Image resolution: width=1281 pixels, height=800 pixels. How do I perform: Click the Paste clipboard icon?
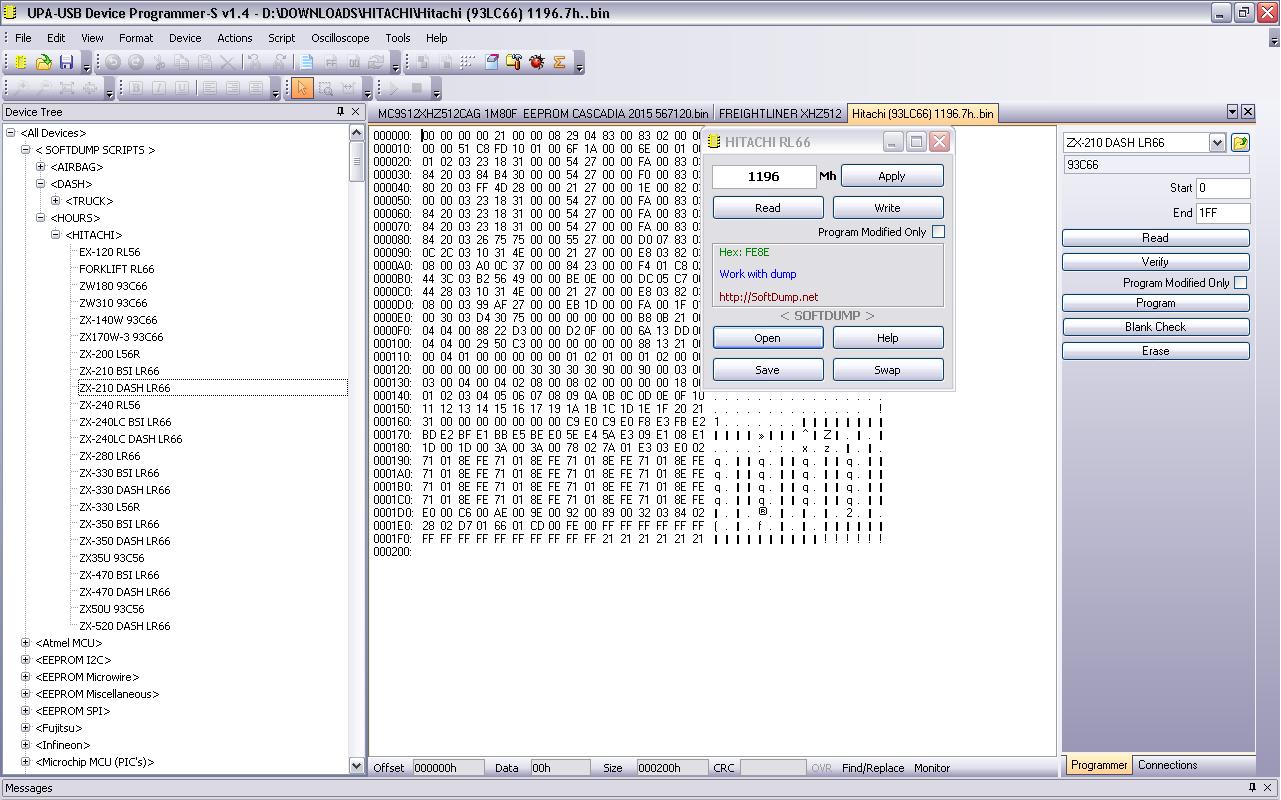click(x=205, y=62)
